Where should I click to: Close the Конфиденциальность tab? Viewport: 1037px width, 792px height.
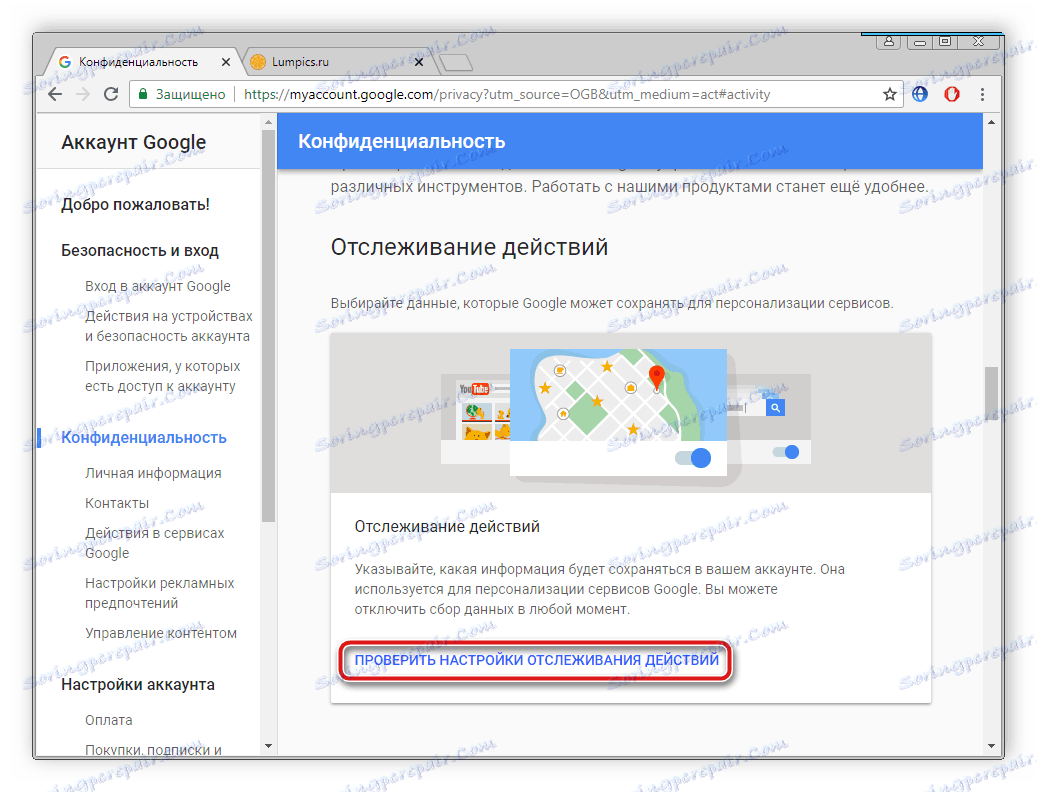[226, 61]
